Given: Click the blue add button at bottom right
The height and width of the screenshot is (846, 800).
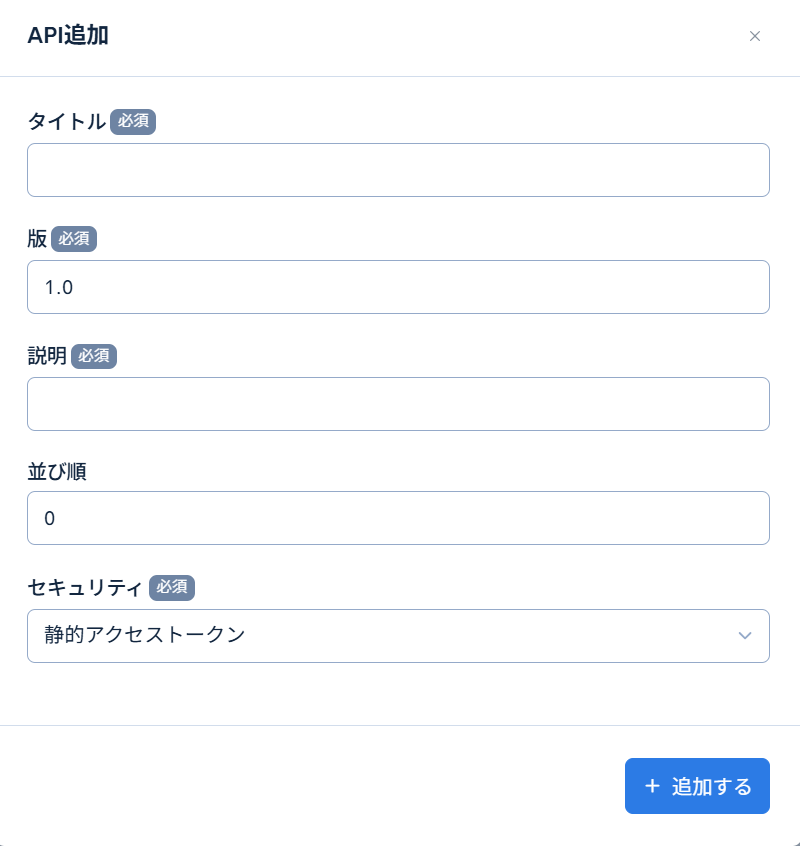Looking at the screenshot, I should 697,786.
